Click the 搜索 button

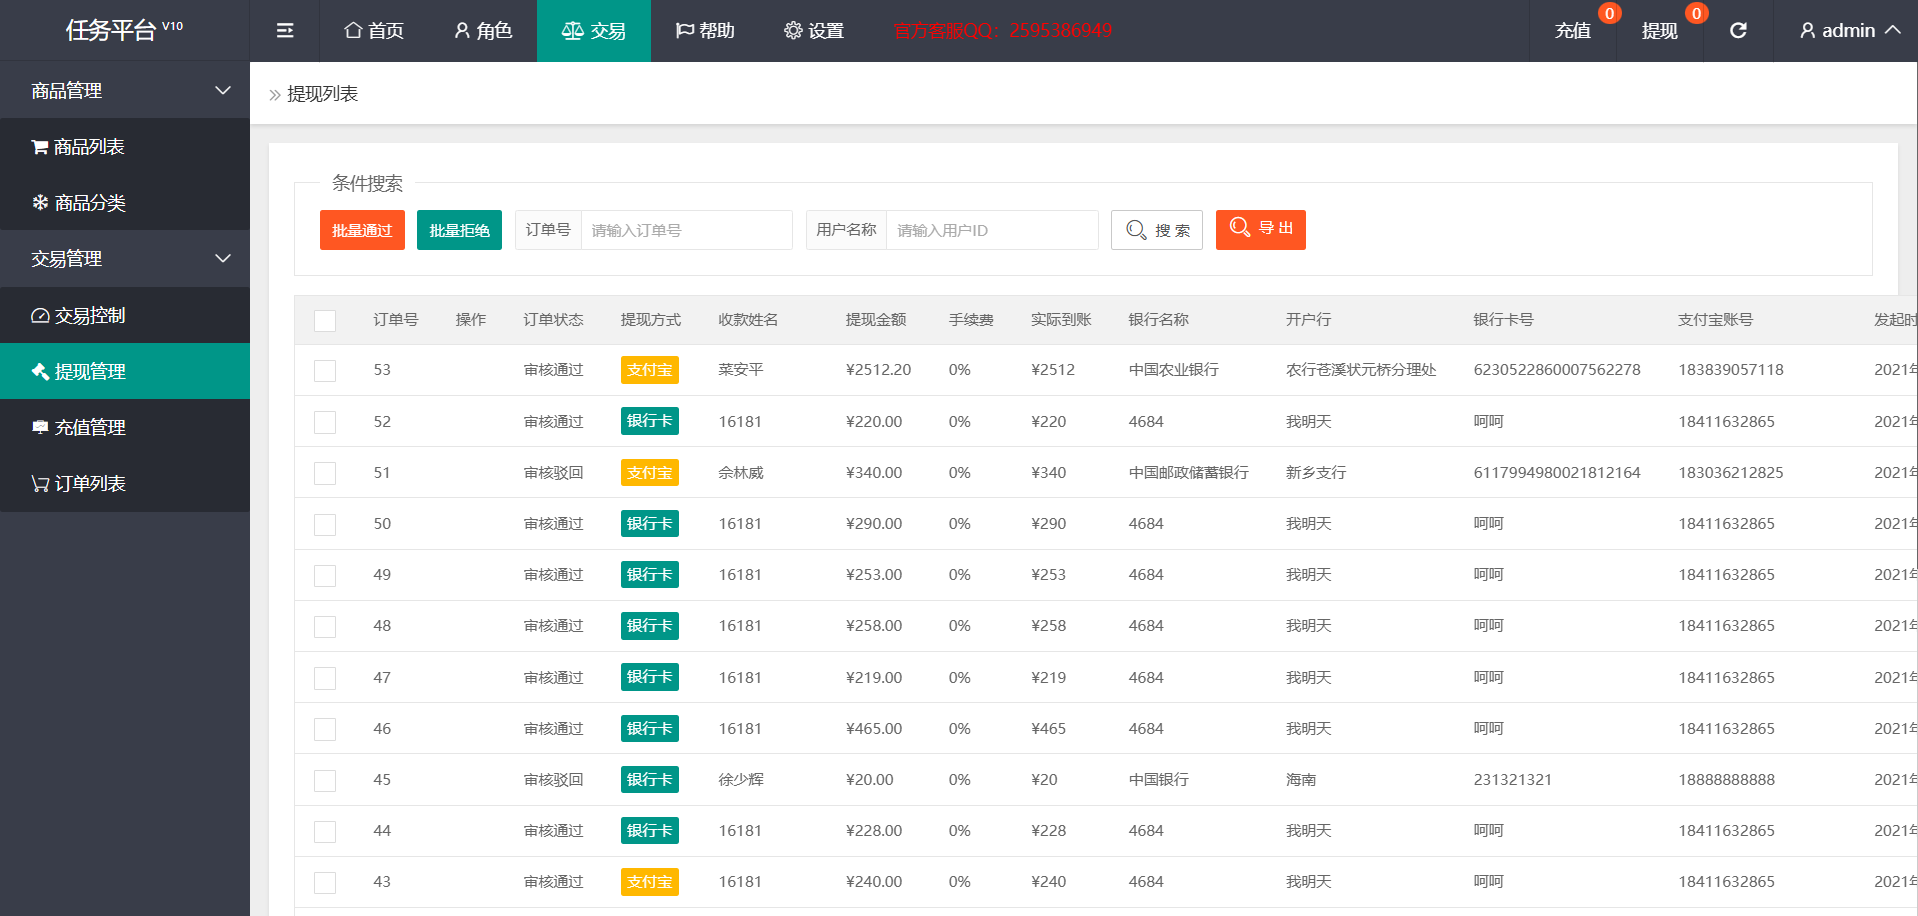pos(1157,230)
